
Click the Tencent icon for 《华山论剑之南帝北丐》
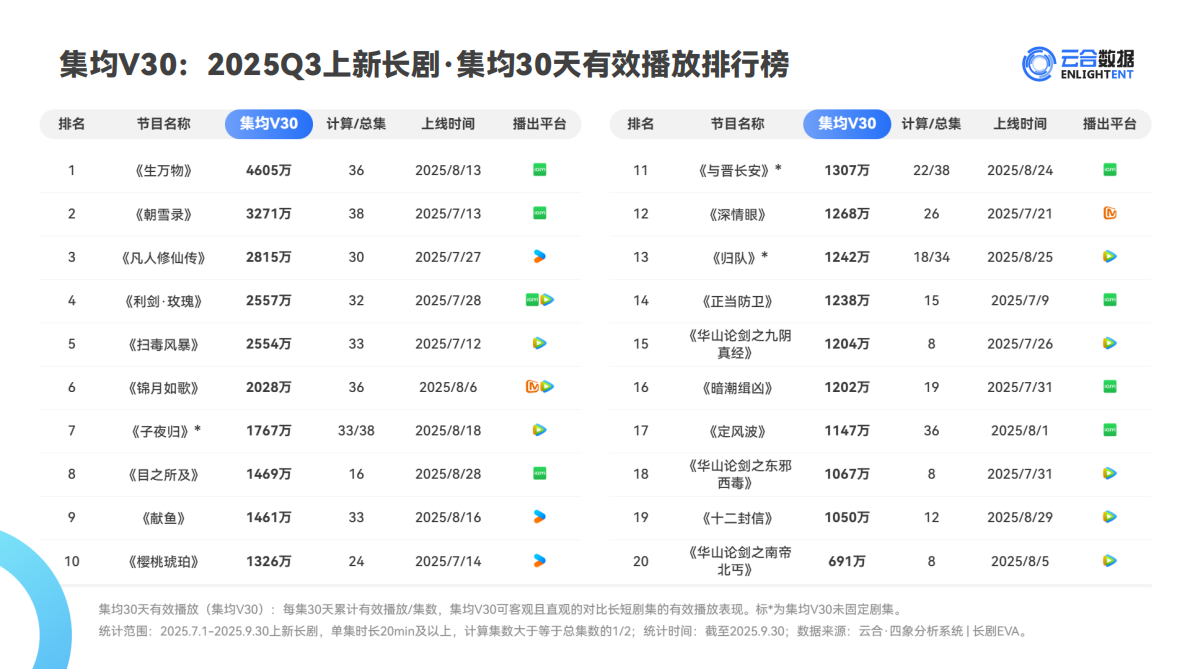(1108, 561)
